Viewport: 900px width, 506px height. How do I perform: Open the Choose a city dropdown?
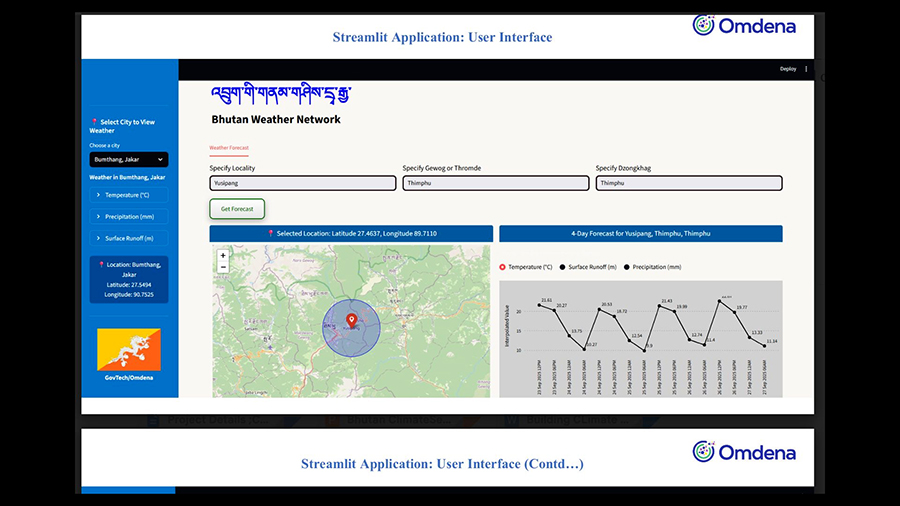[x=128, y=159]
